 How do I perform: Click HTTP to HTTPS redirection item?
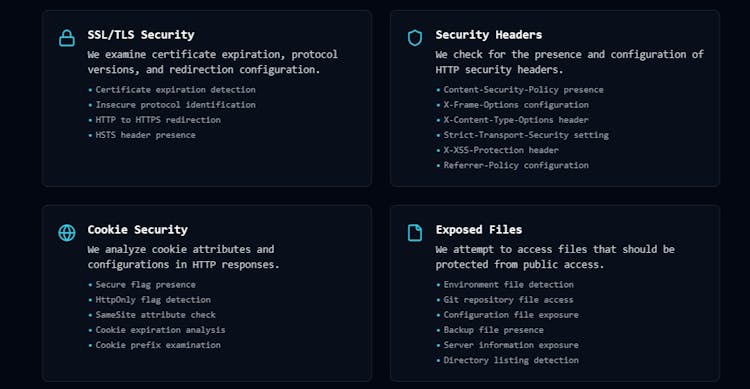click(x=158, y=120)
